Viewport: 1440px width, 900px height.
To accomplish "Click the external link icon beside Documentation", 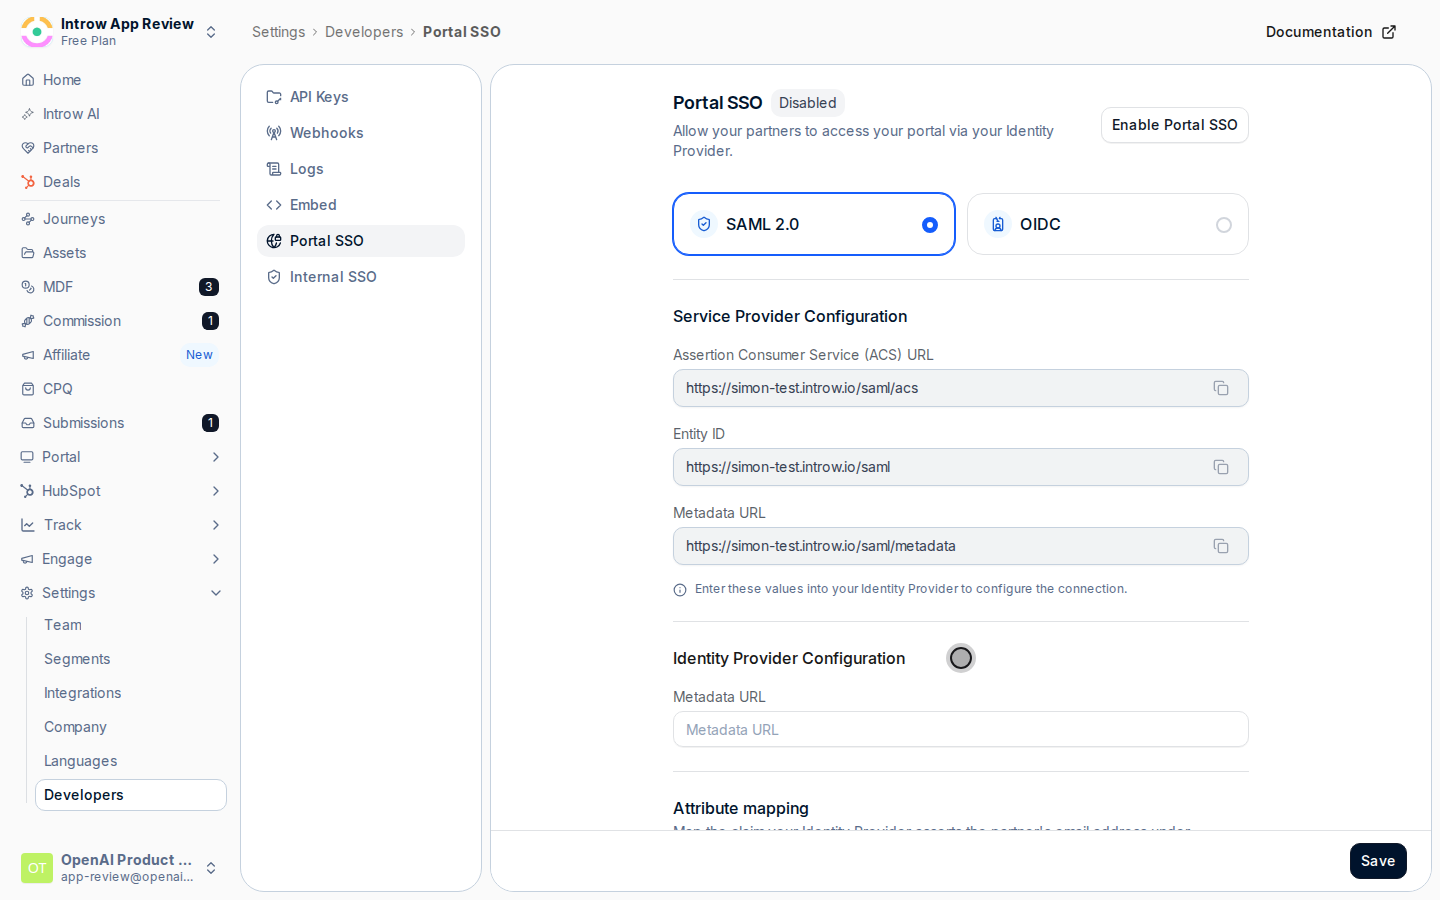I will point(1389,32).
